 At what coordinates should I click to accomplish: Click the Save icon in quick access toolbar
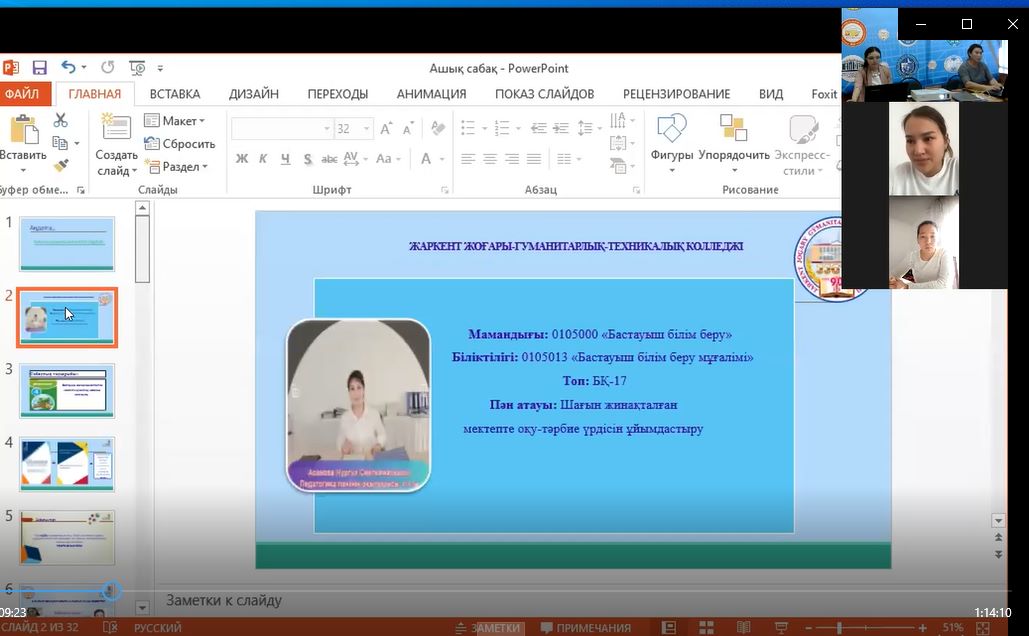tap(40, 68)
